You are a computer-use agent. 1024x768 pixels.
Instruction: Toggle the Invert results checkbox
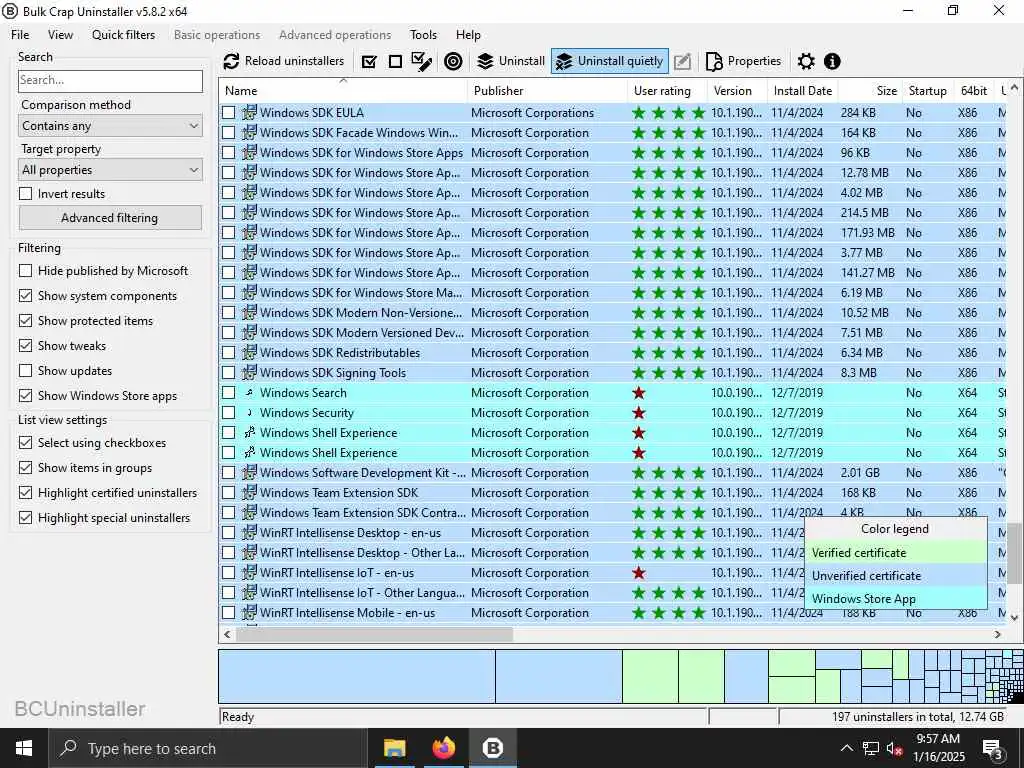click(x=25, y=194)
